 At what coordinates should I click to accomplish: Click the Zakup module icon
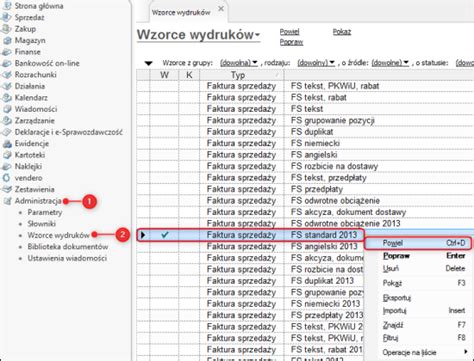pyautogui.click(x=7, y=29)
